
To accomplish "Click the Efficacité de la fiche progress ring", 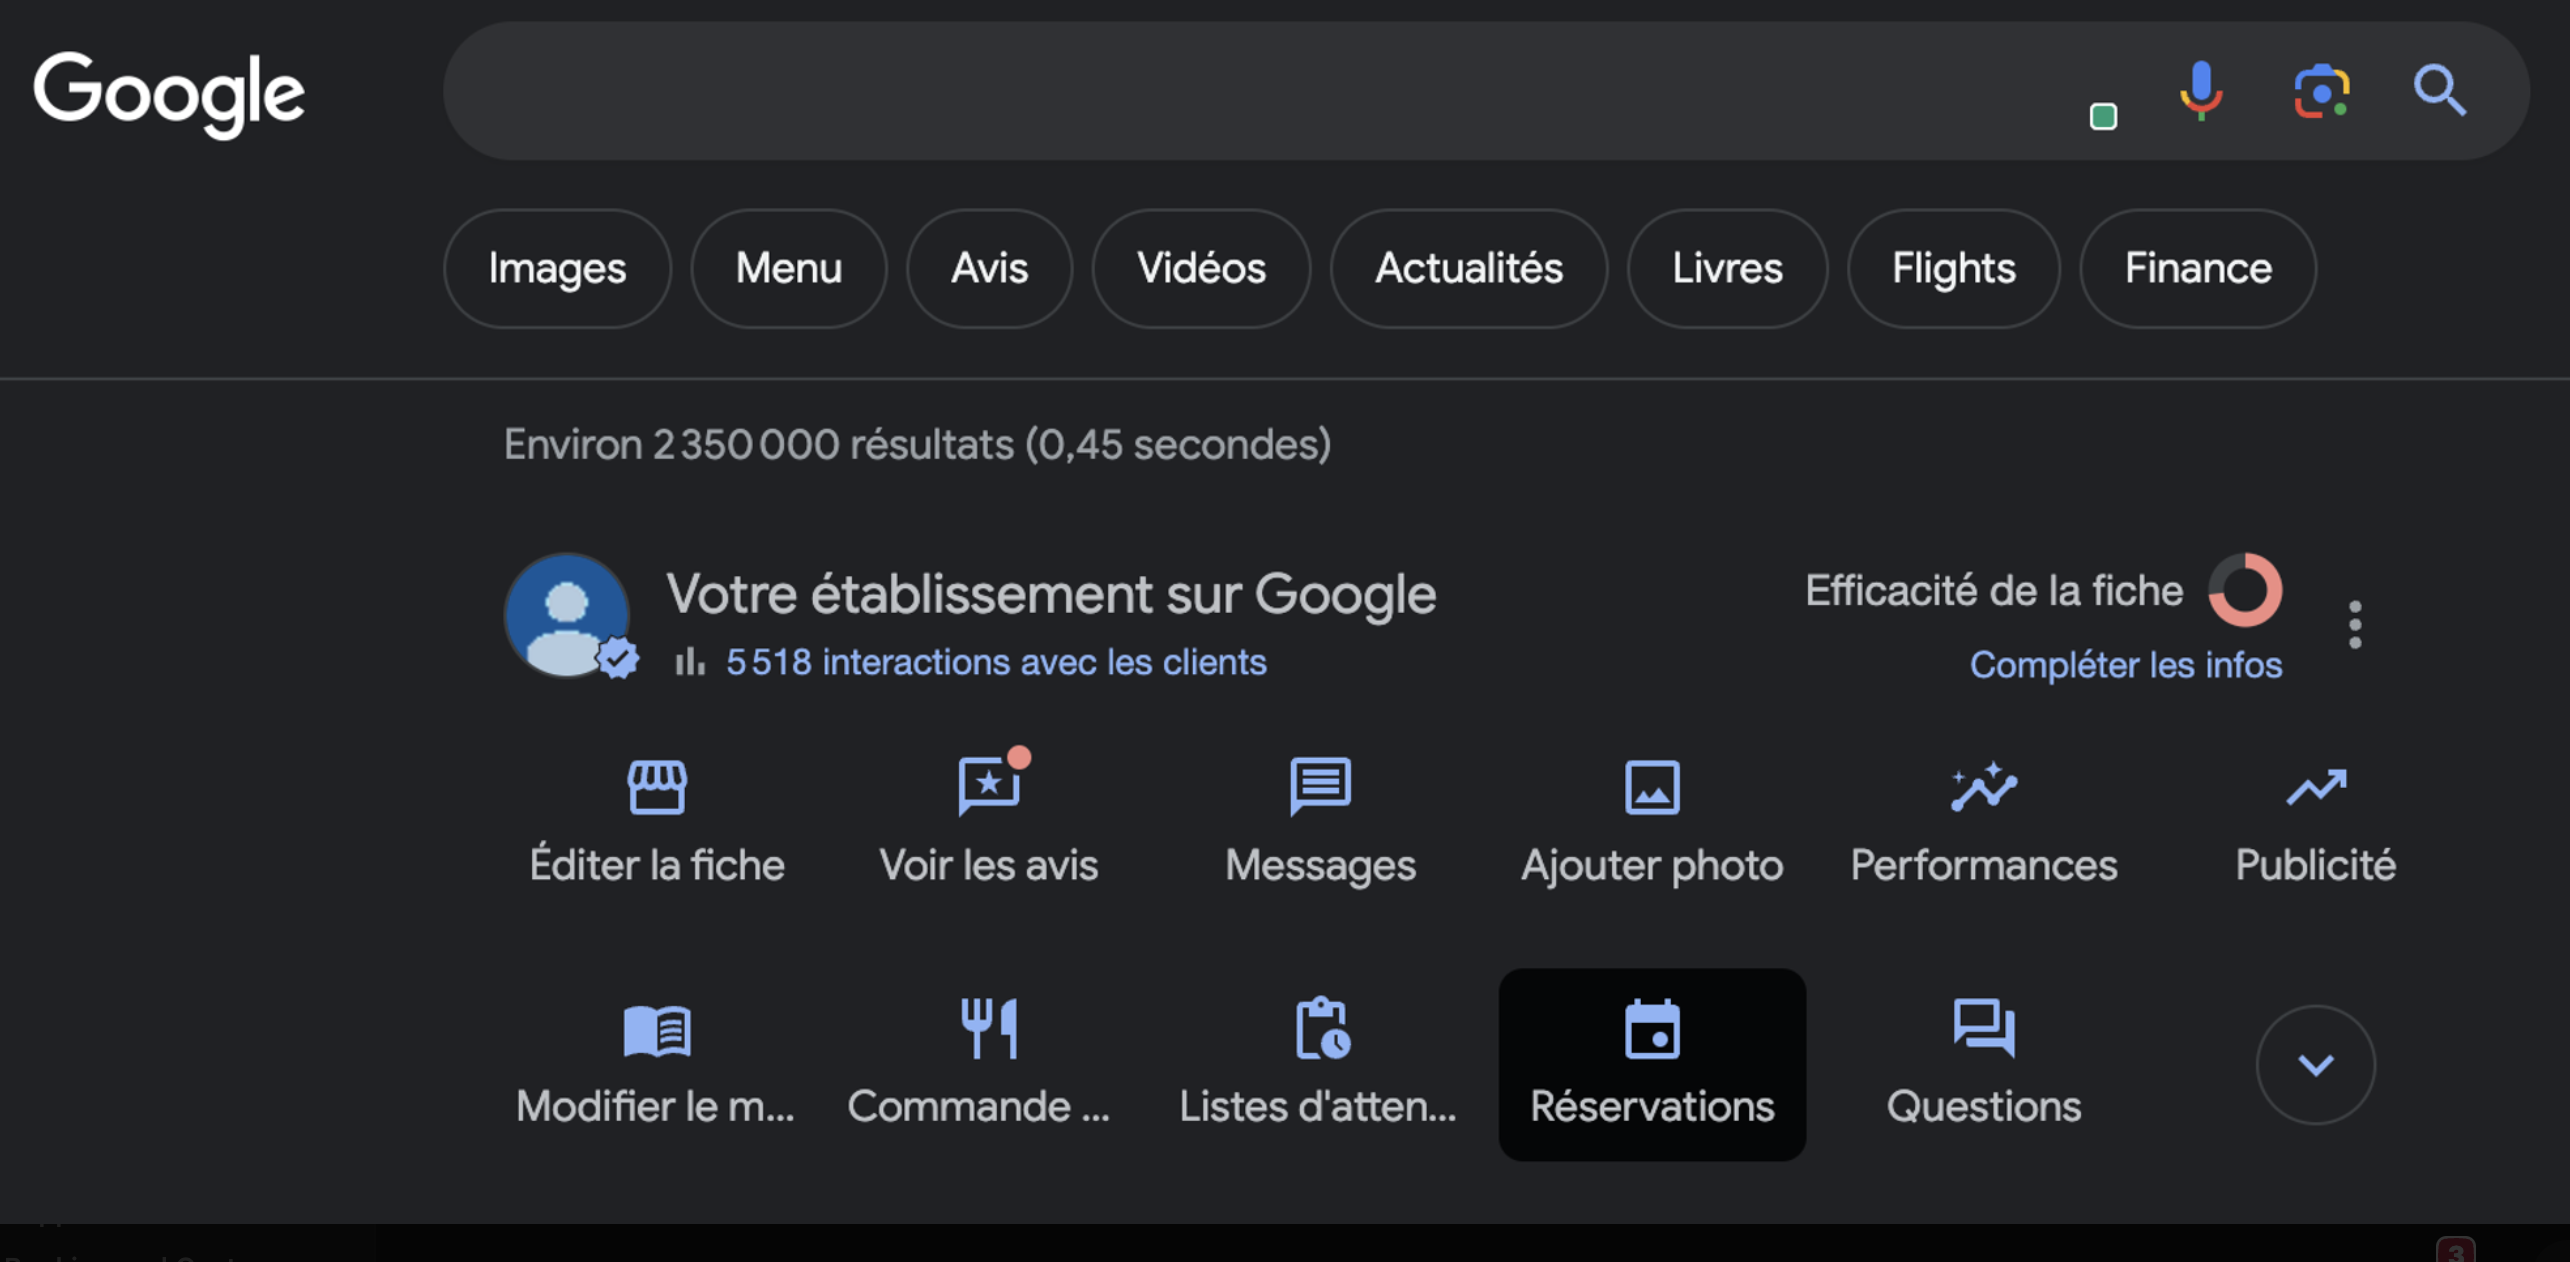I will pos(2245,590).
